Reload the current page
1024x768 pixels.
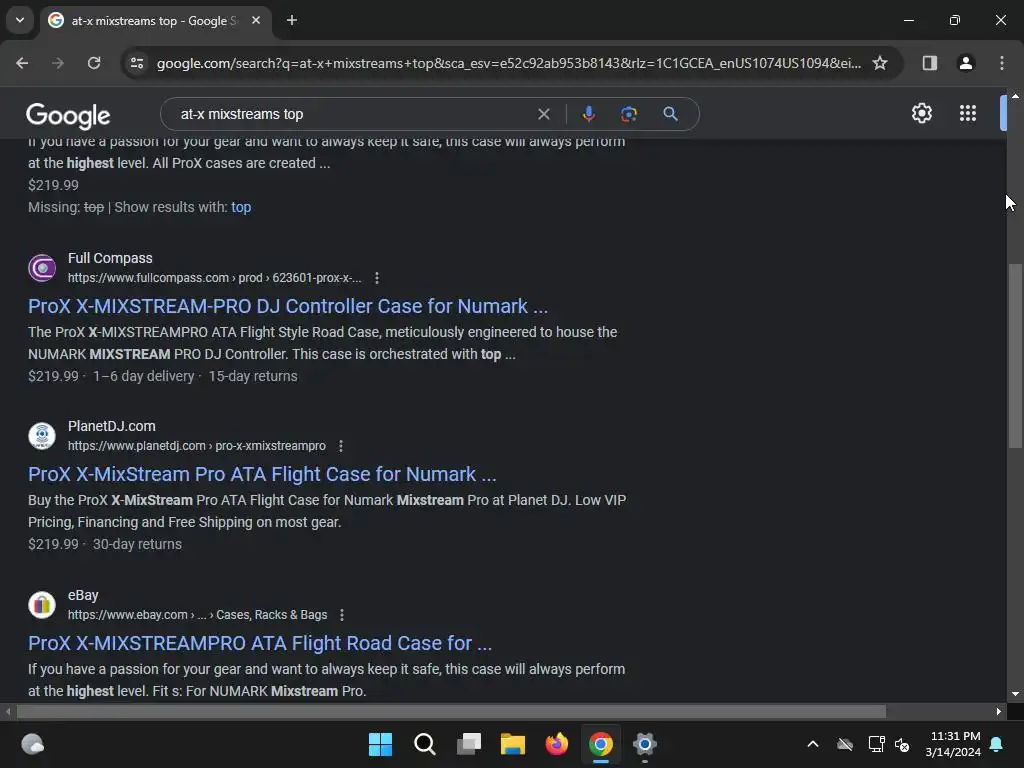94,63
